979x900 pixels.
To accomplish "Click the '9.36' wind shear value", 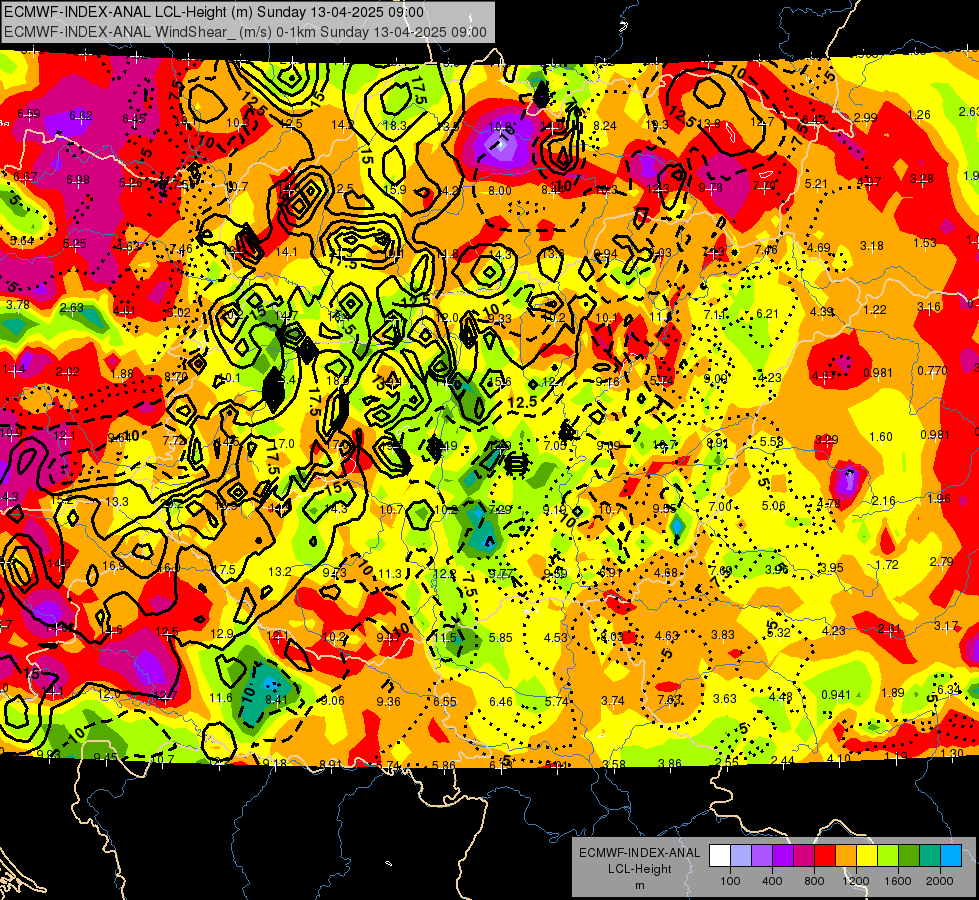I will [388, 701].
